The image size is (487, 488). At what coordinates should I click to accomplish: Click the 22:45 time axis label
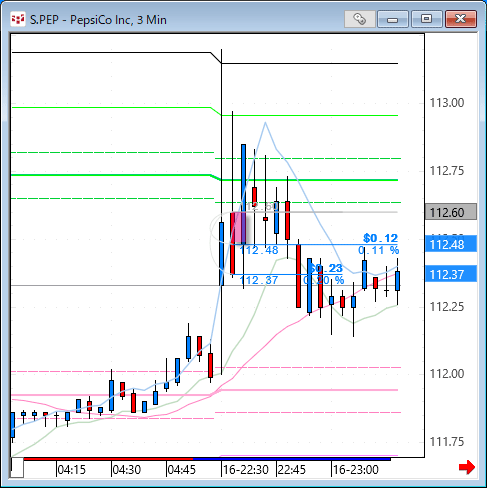(292, 470)
